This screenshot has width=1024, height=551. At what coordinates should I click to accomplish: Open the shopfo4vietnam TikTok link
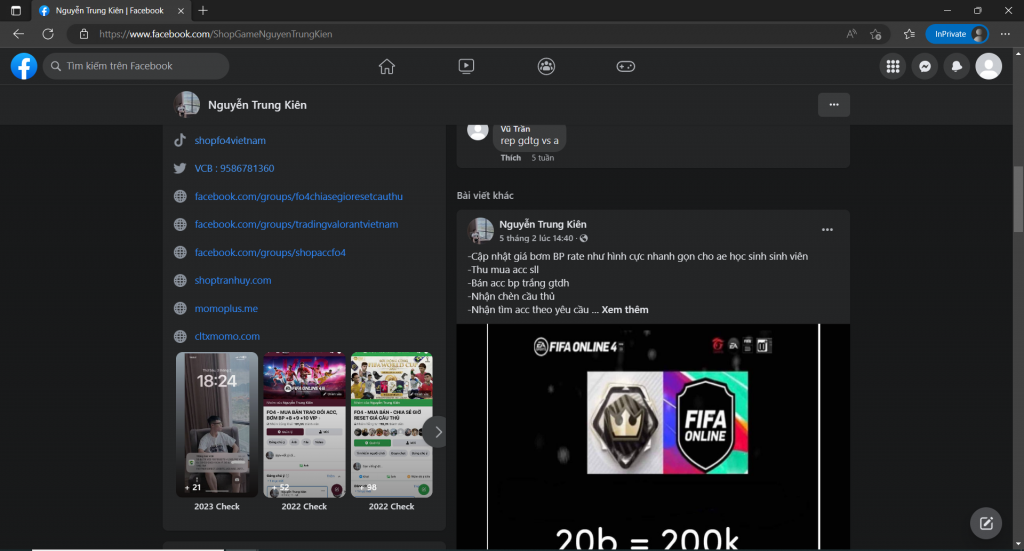coord(230,141)
